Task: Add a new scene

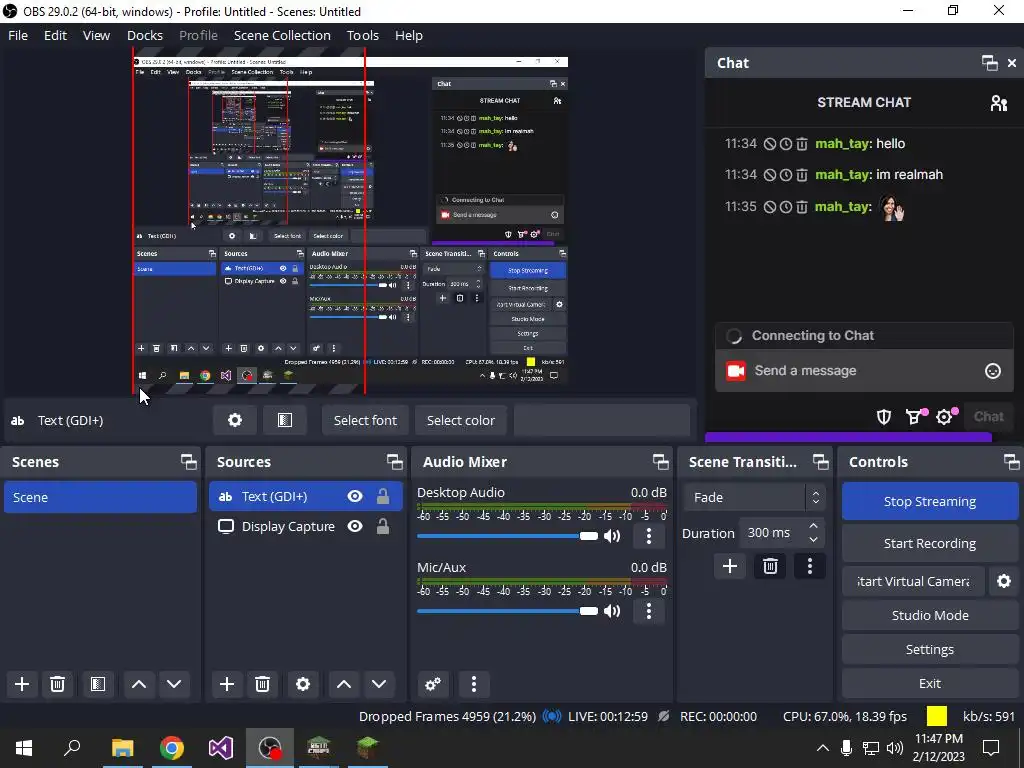Action: [22, 684]
